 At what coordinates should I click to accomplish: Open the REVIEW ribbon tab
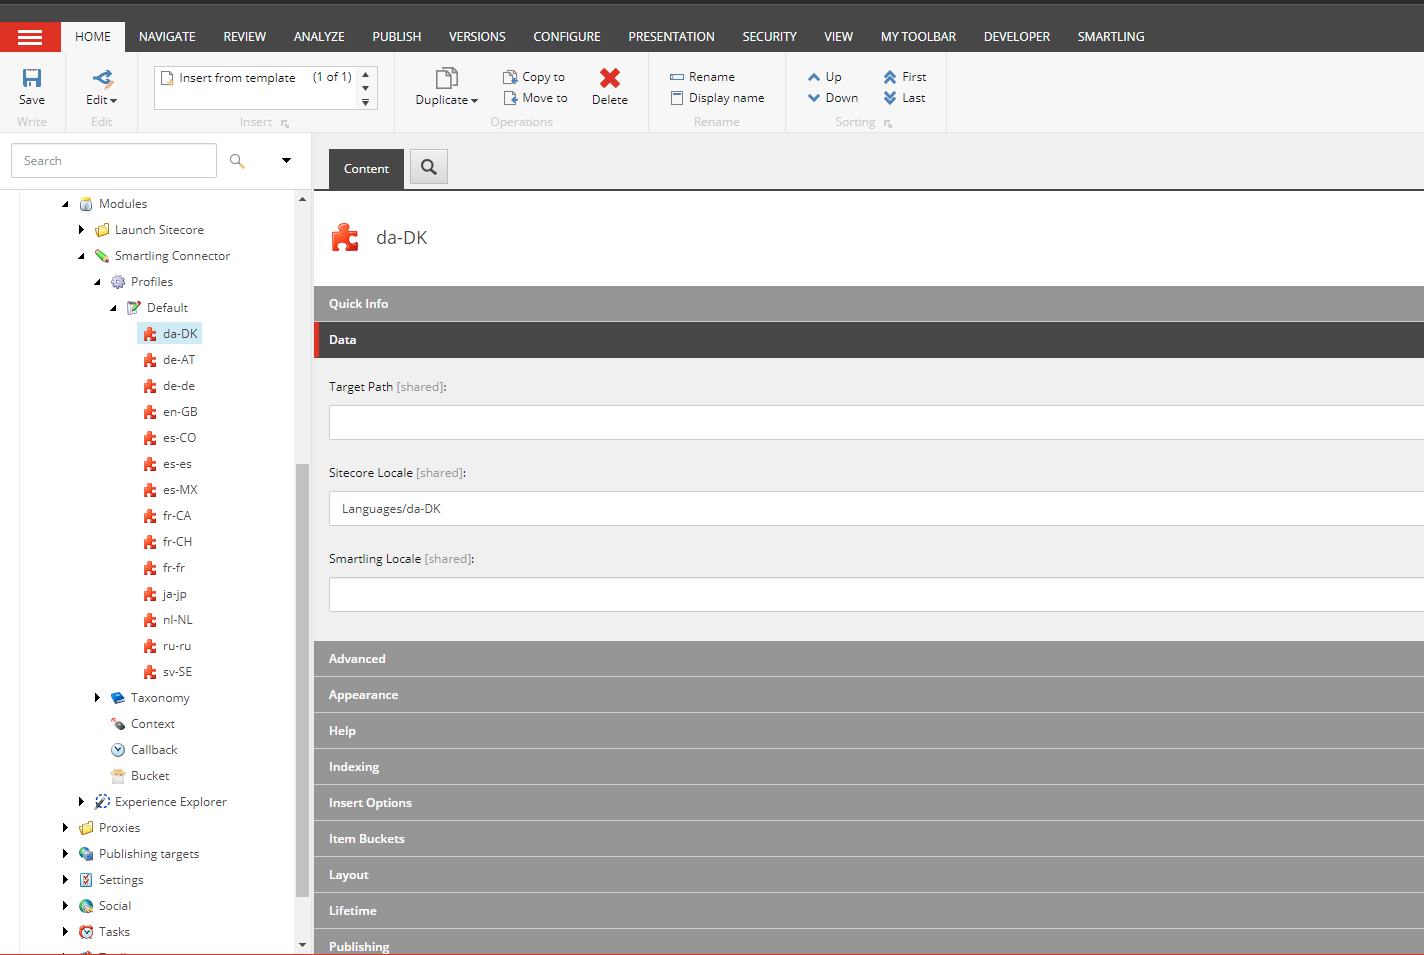pyautogui.click(x=244, y=37)
